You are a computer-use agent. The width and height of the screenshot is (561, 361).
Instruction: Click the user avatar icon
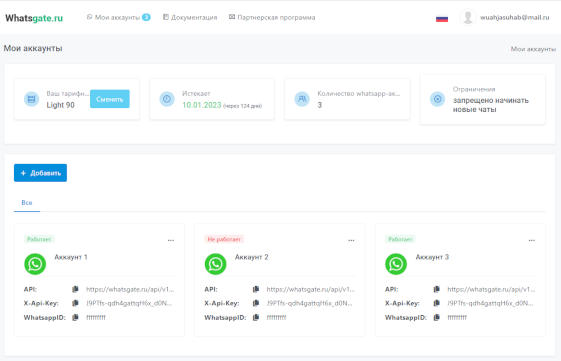pyautogui.click(x=468, y=17)
